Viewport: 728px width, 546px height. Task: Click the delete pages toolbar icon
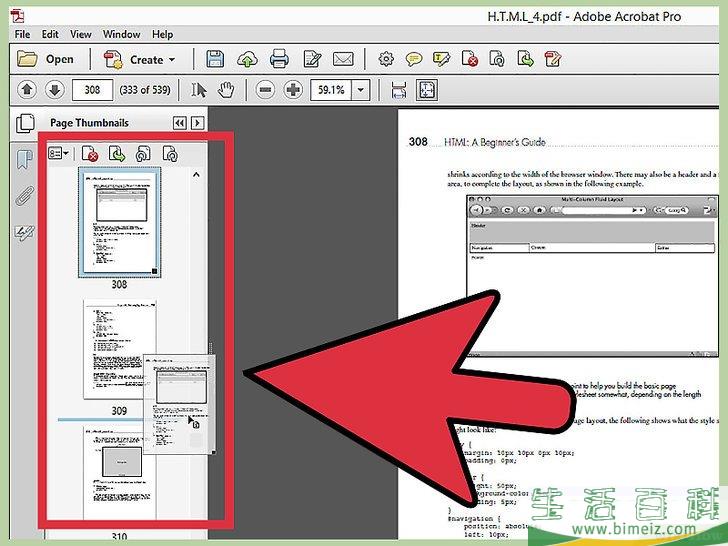click(469, 59)
